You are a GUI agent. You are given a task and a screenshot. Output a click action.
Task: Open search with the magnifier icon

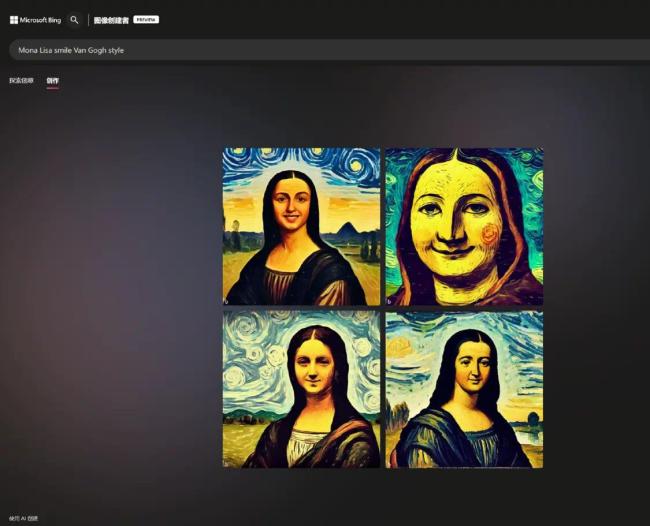(x=74, y=20)
